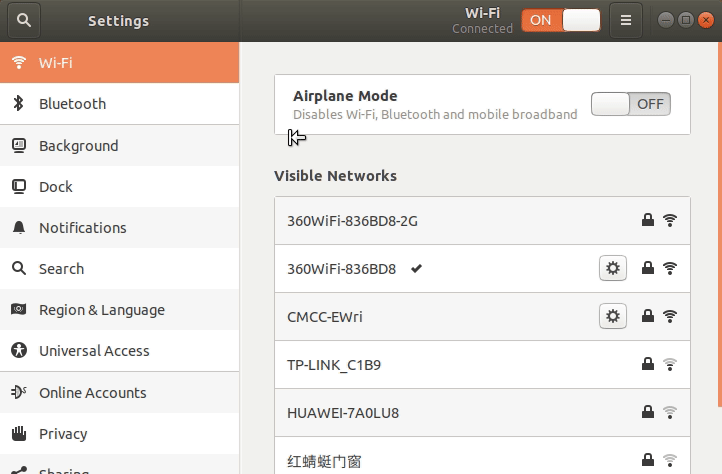Click lock icon of HUAWEI-7A0LU8
The height and width of the screenshot is (474, 722).
[648, 412]
